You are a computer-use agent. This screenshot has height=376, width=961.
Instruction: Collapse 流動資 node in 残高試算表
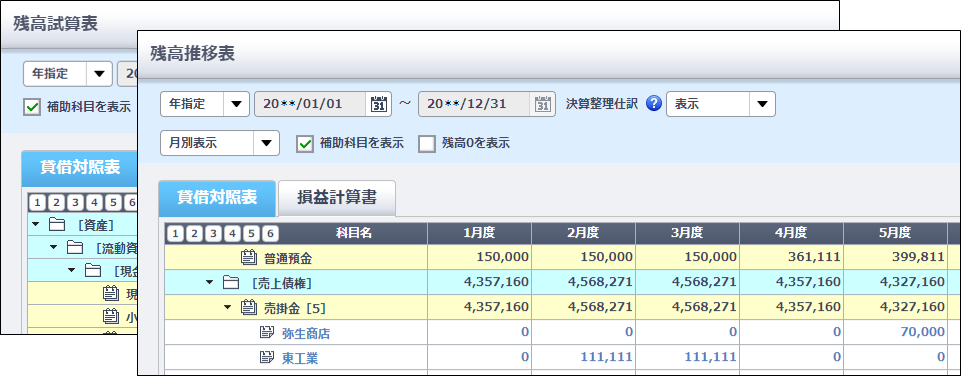53,247
